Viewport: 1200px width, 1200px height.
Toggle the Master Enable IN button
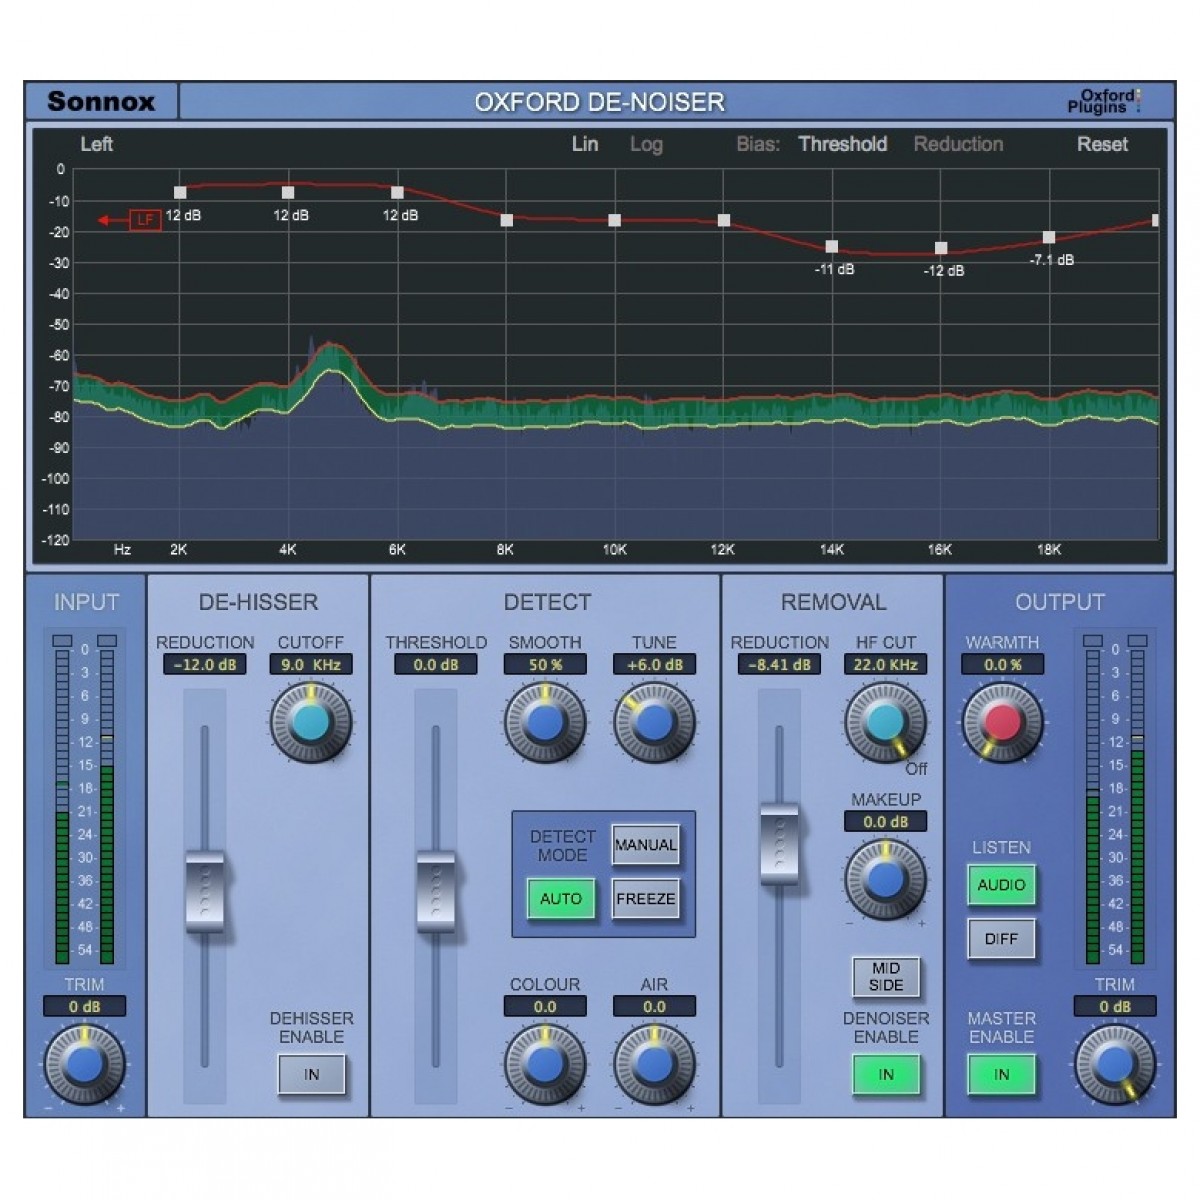pyautogui.click(x=1001, y=1075)
